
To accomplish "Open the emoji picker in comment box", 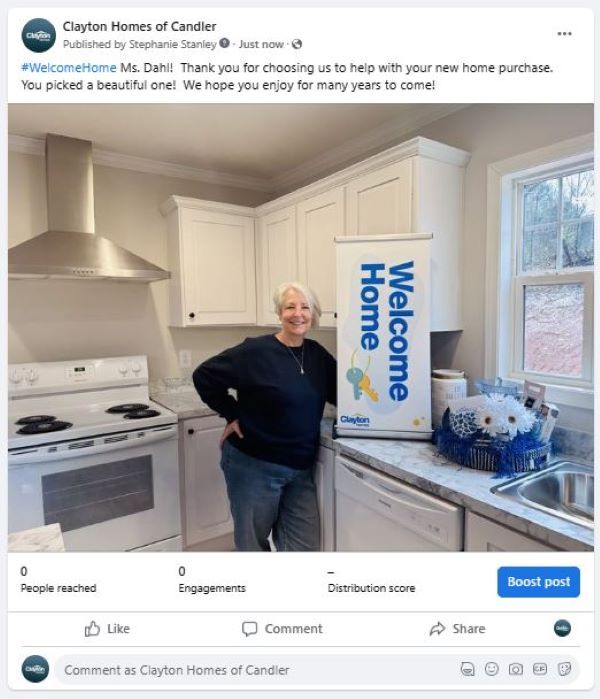I will [491, 669].
